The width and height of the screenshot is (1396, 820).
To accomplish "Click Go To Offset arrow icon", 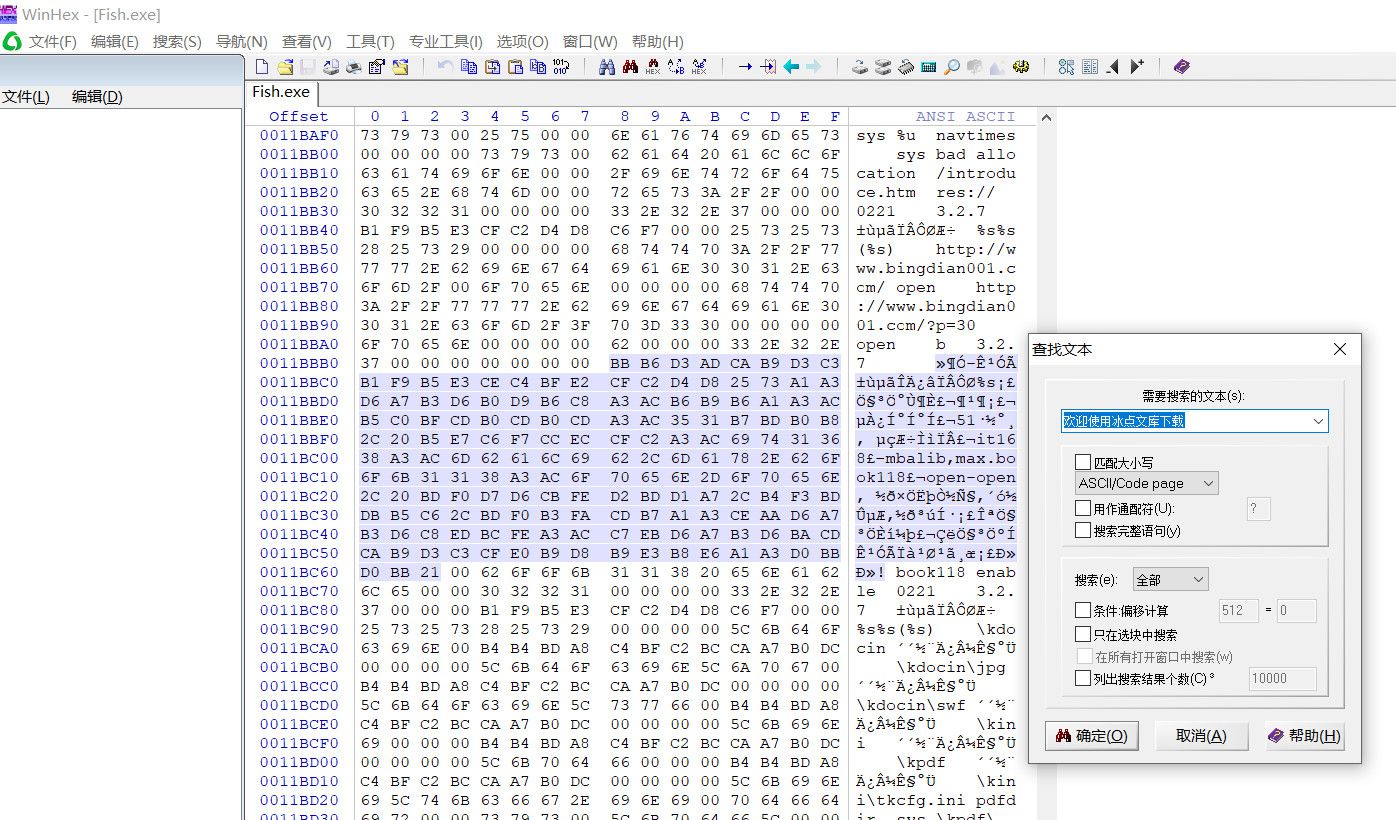I will pyautogui.click(x=745, y=67).
